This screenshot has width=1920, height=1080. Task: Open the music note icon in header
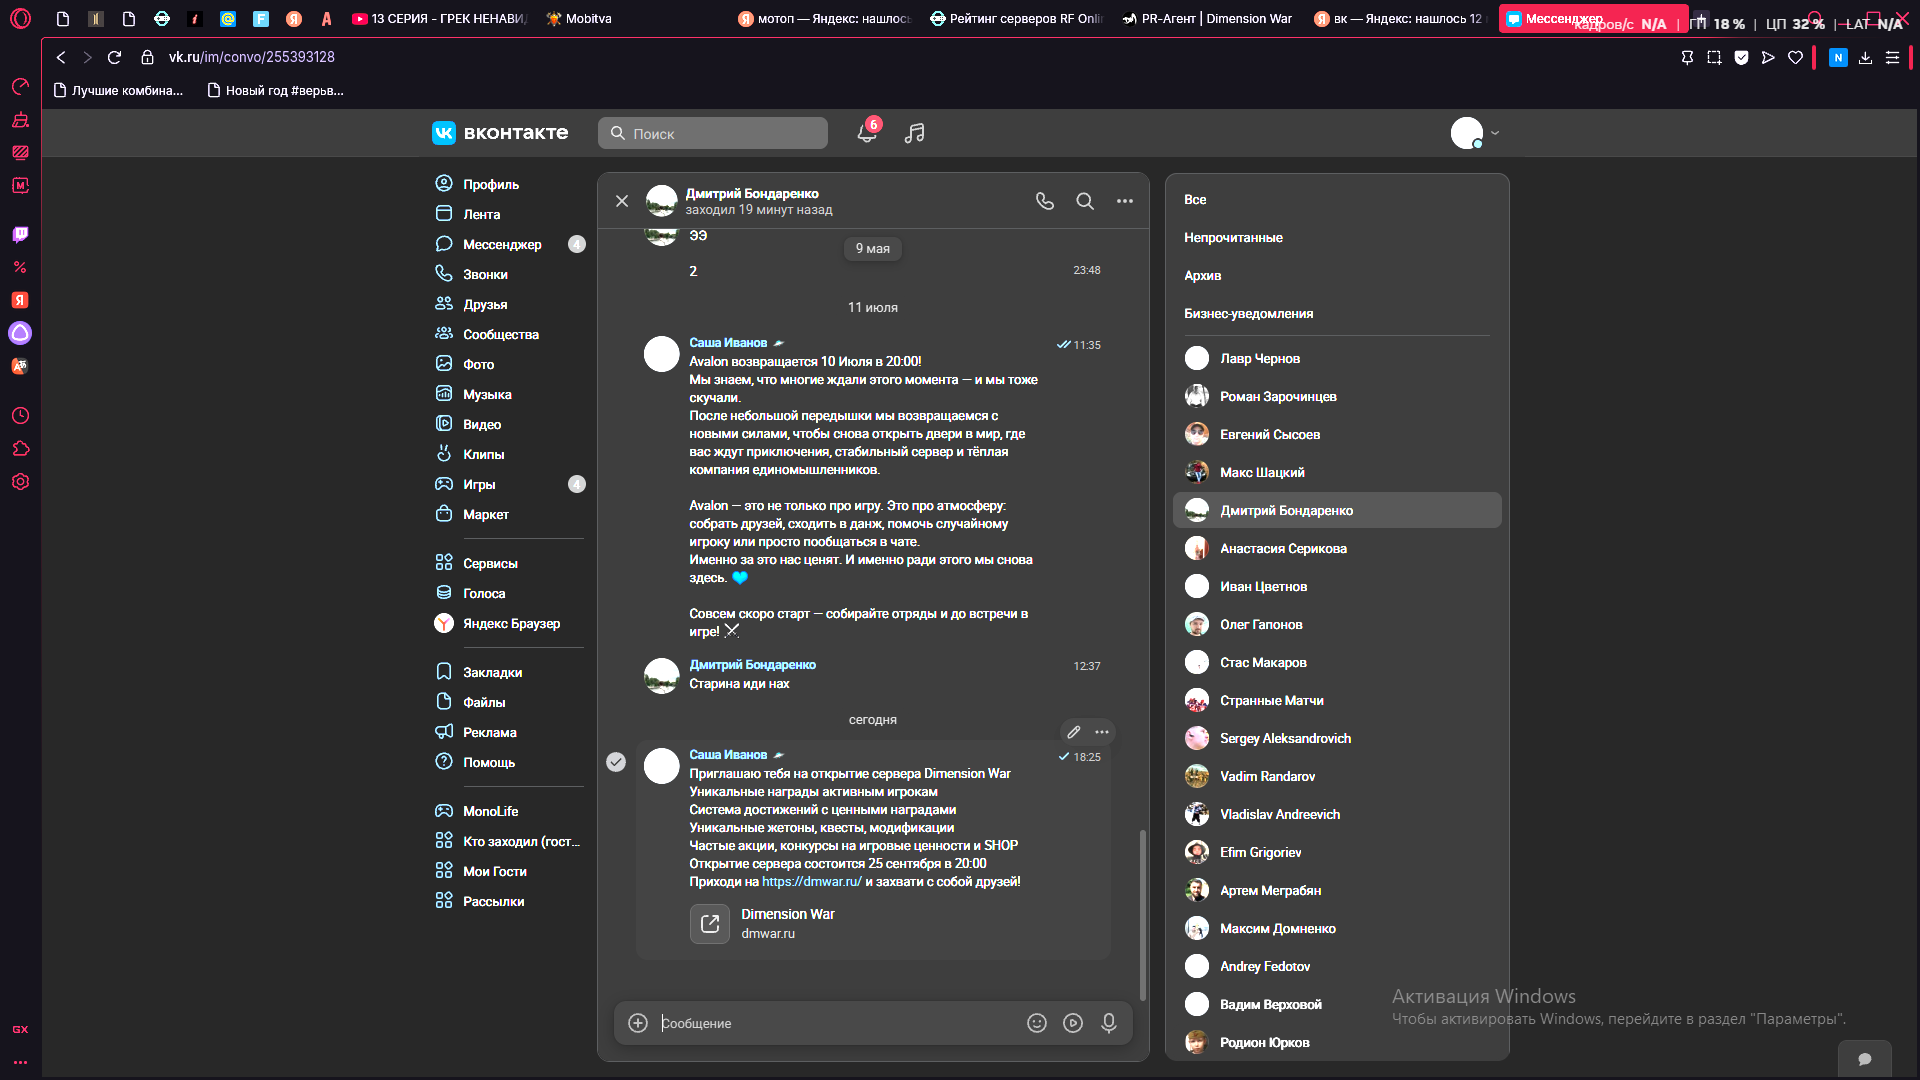pos(914,133)
